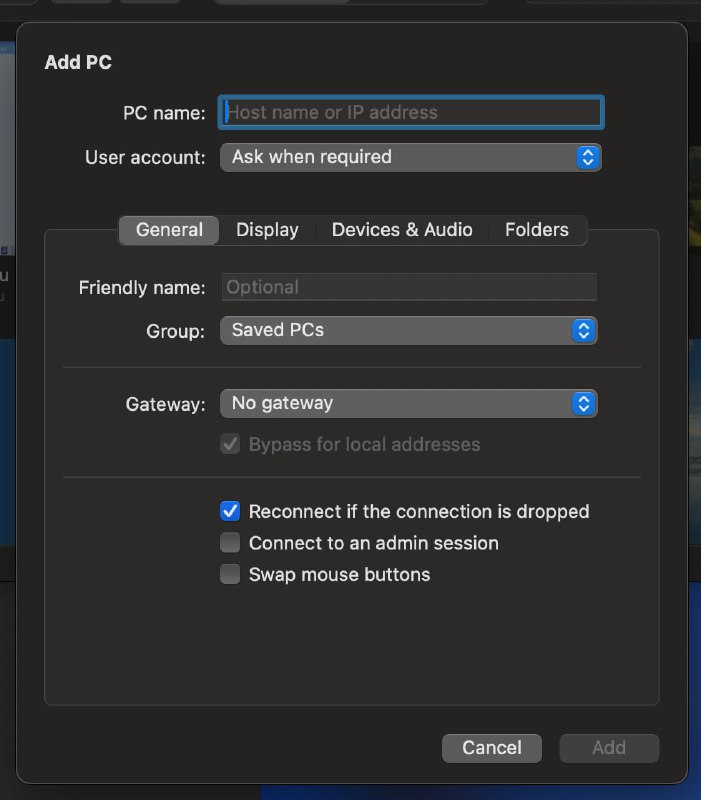
Task: Switch to the Display tab
Action: [x=266, y=230]
